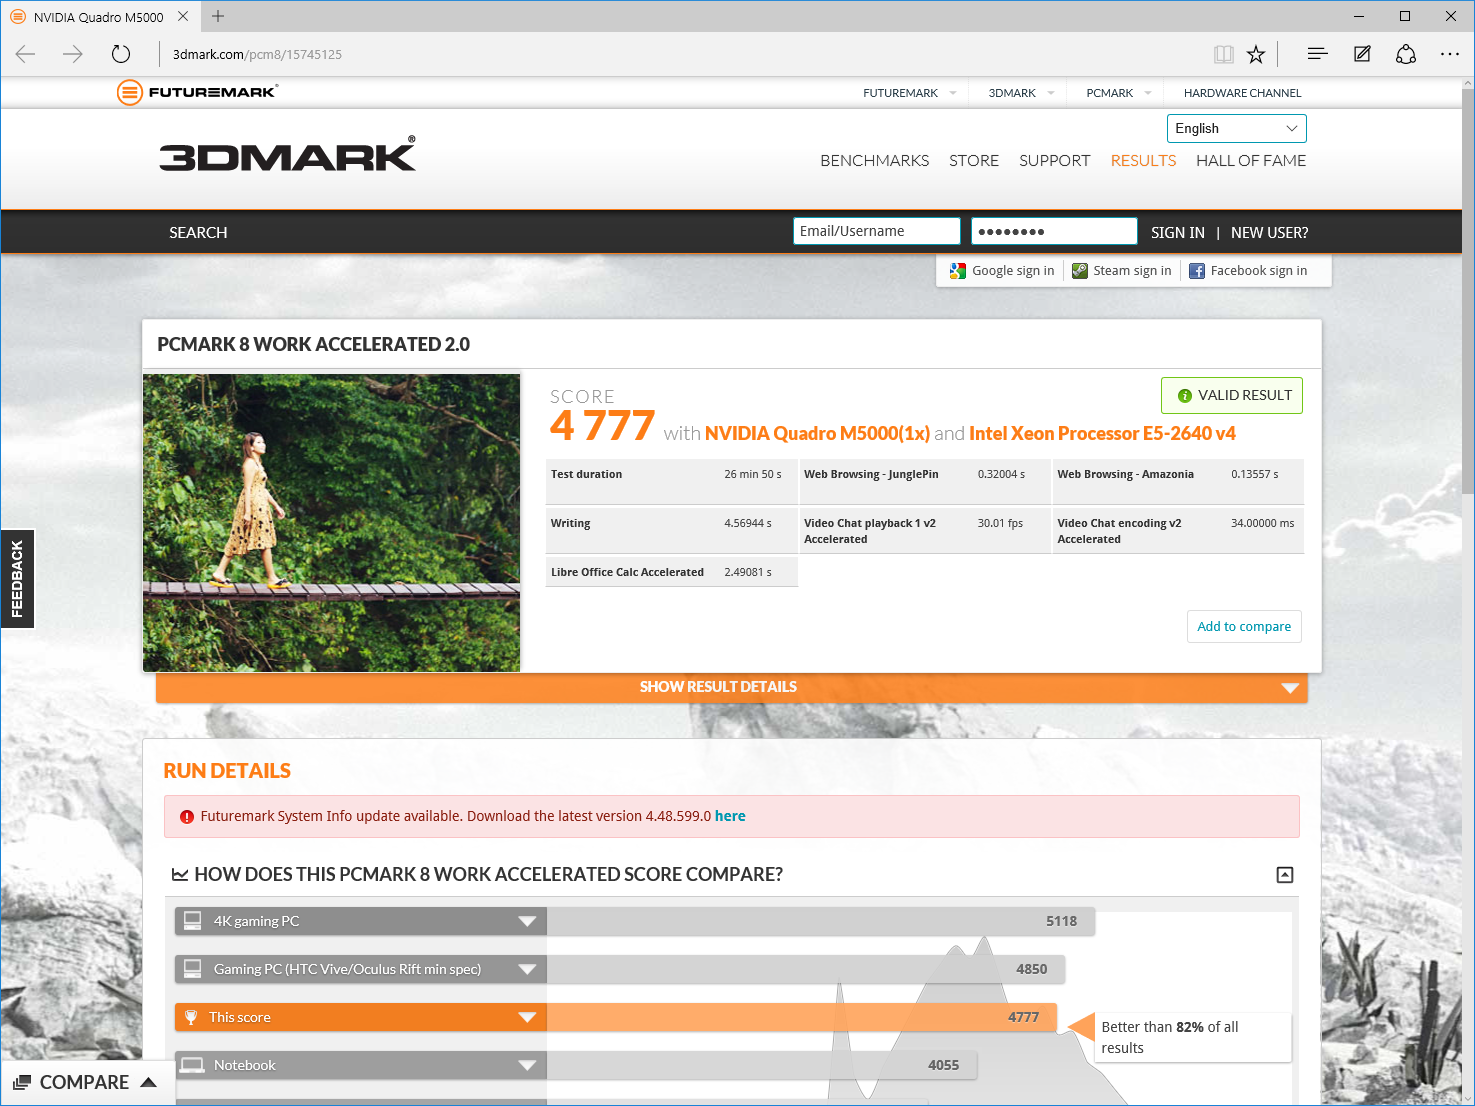Open the RESULTS page
The width and height of the screenshot is (1475, 1106).
pos(1143,160)
